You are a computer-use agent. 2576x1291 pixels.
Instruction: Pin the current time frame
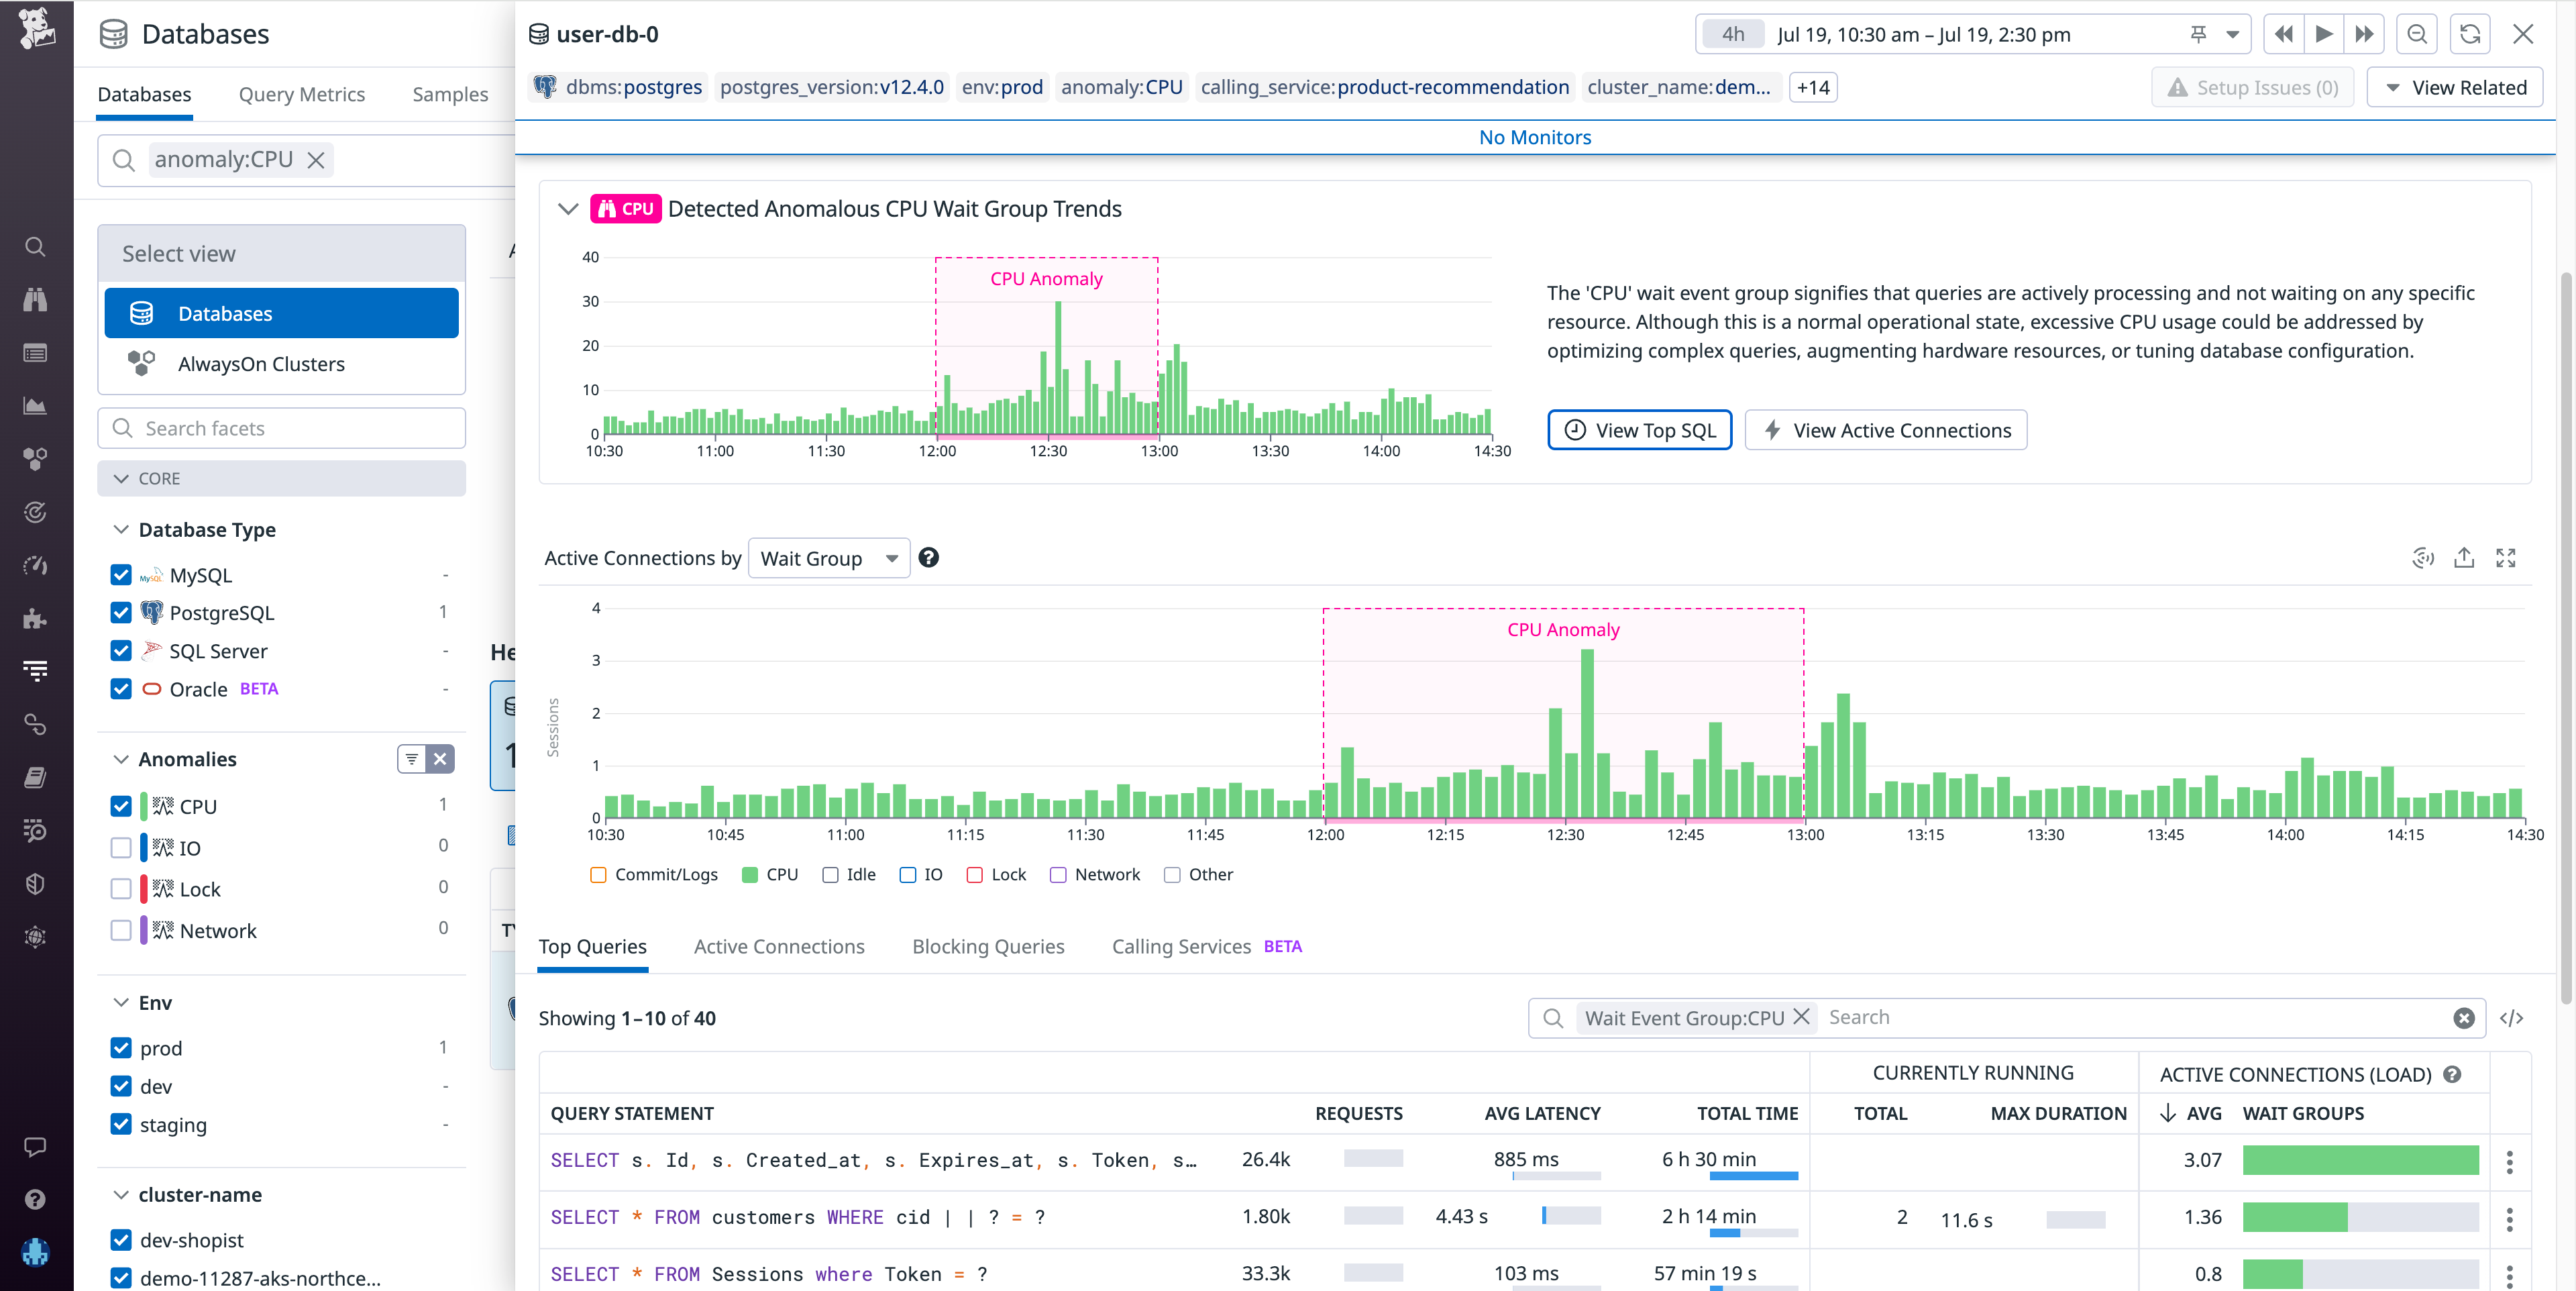[x=2199, y=33]
